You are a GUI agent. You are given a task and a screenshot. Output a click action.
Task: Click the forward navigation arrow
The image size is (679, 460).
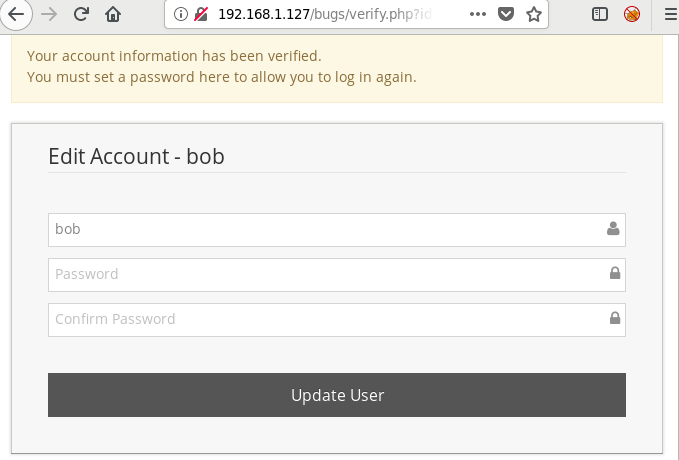click(48, 15)
